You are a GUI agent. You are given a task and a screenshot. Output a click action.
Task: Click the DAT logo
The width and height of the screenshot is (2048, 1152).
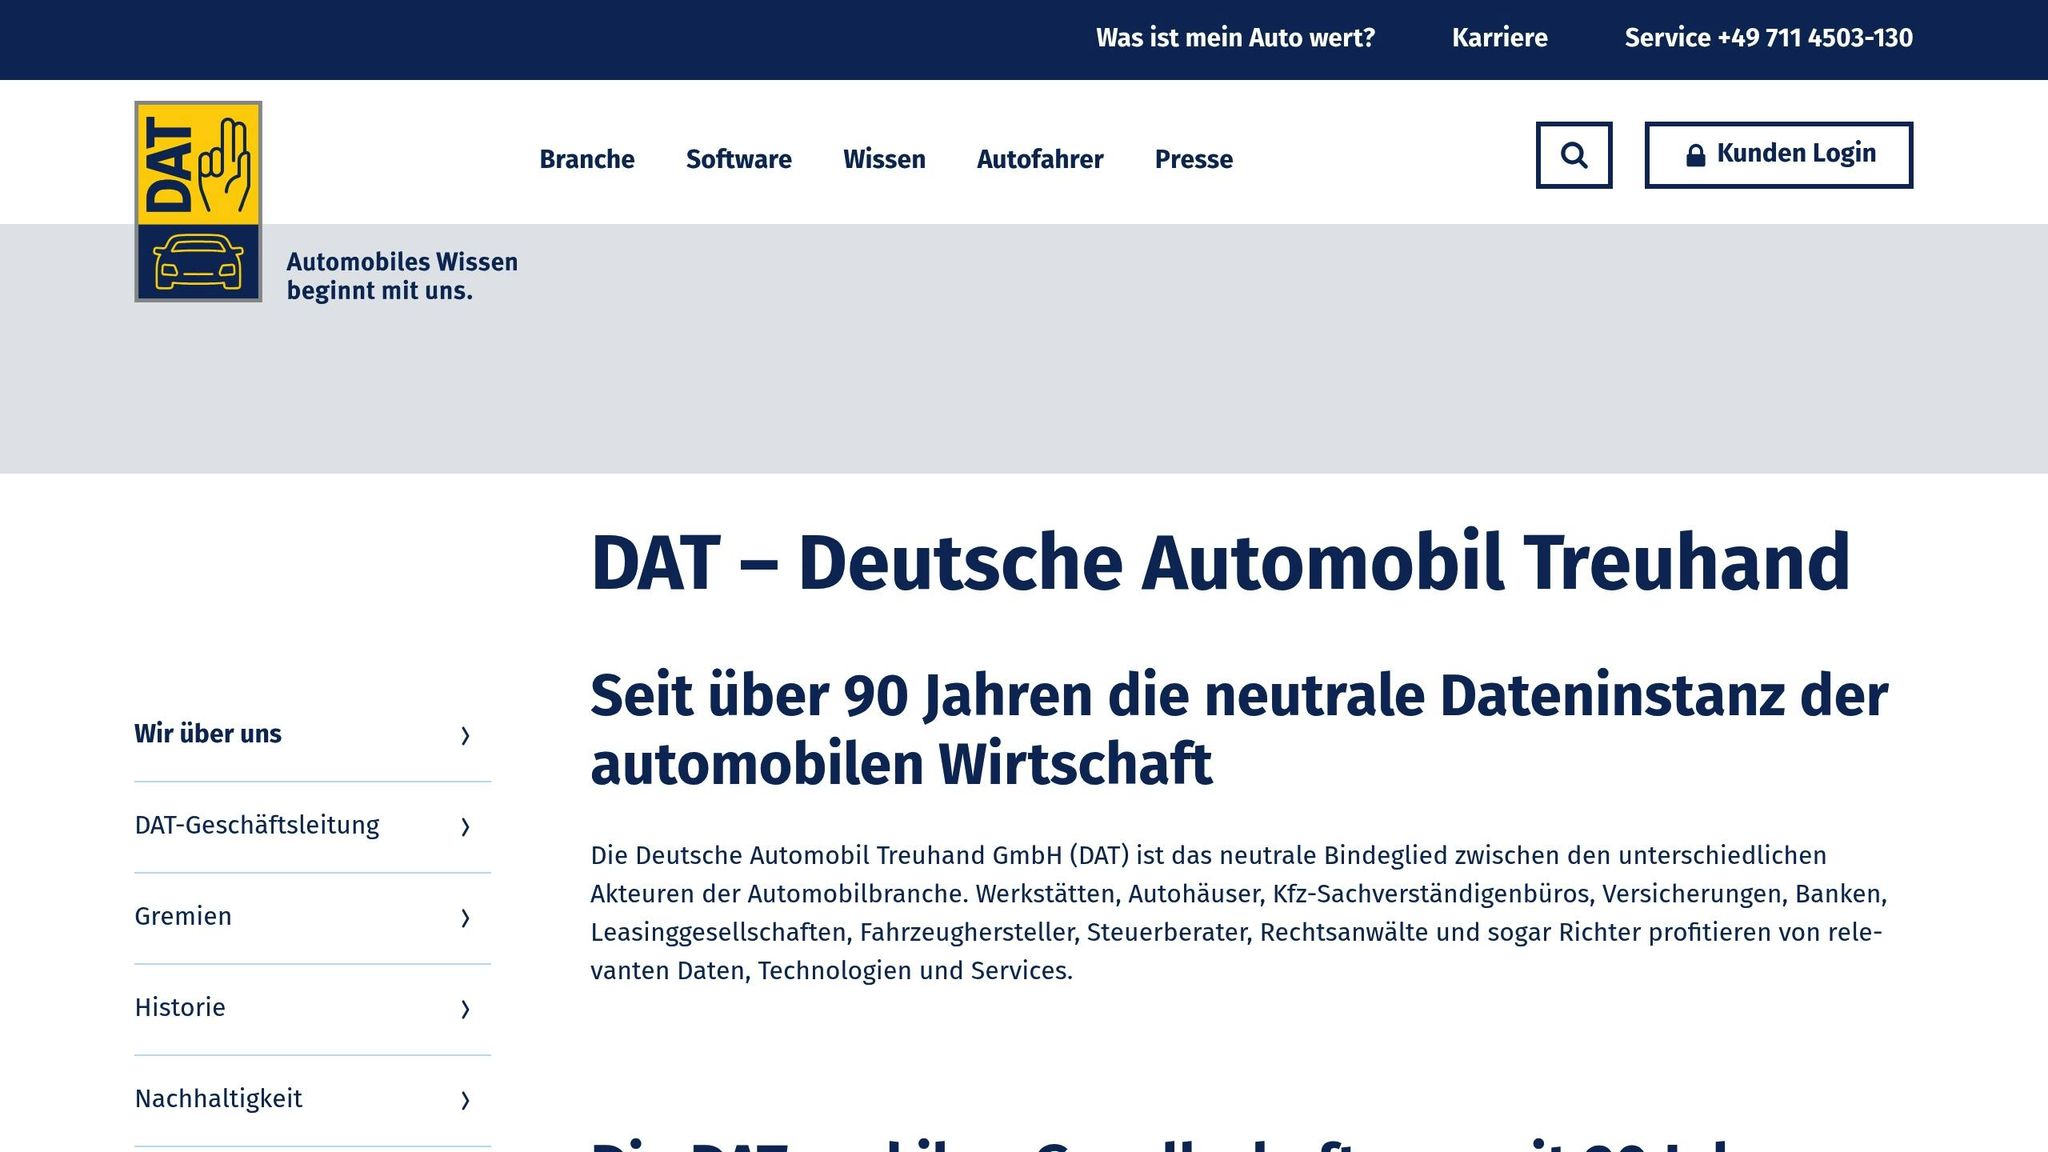click(x=197, y=198)
